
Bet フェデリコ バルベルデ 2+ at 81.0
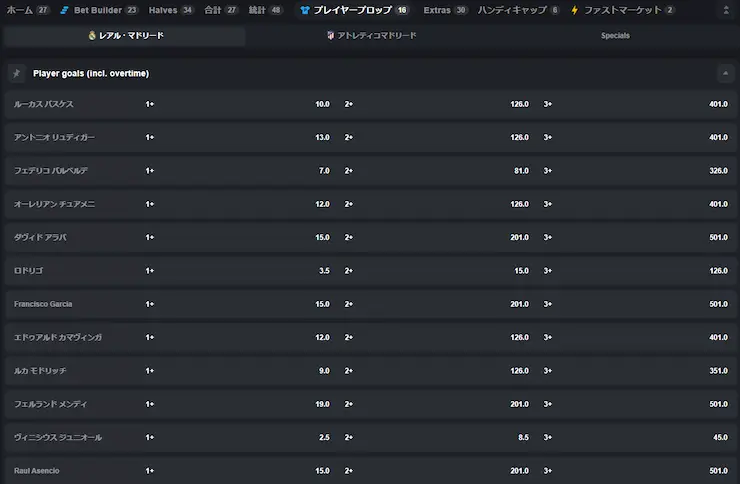coord(437,171)
